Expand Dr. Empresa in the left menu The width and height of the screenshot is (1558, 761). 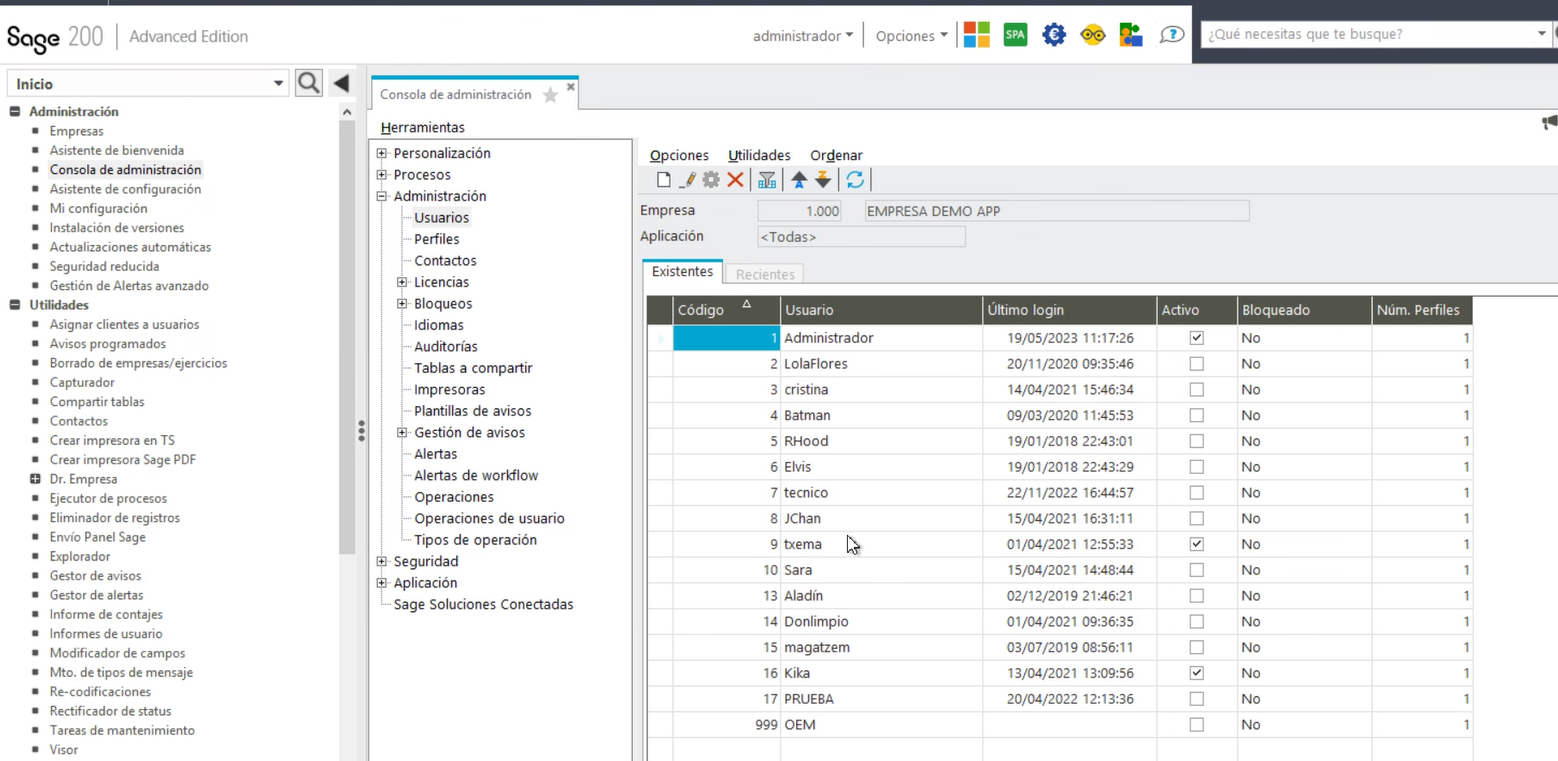point(36,479)
